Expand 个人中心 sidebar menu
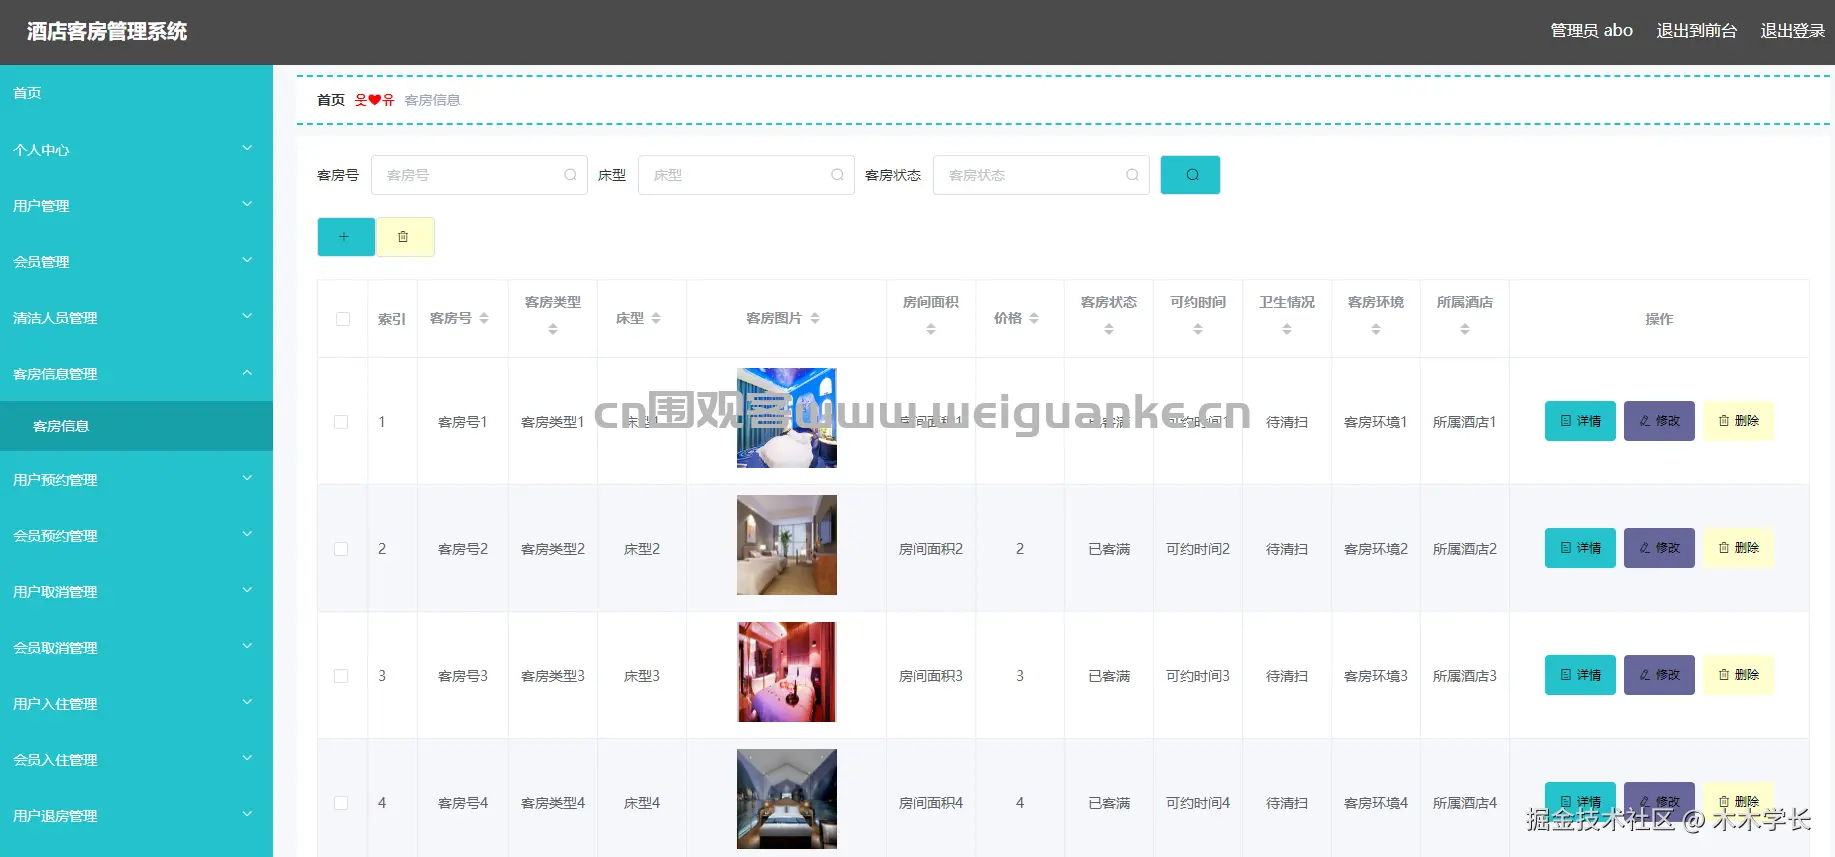Screen dimensions: 1835x857 tap(136, 149)
